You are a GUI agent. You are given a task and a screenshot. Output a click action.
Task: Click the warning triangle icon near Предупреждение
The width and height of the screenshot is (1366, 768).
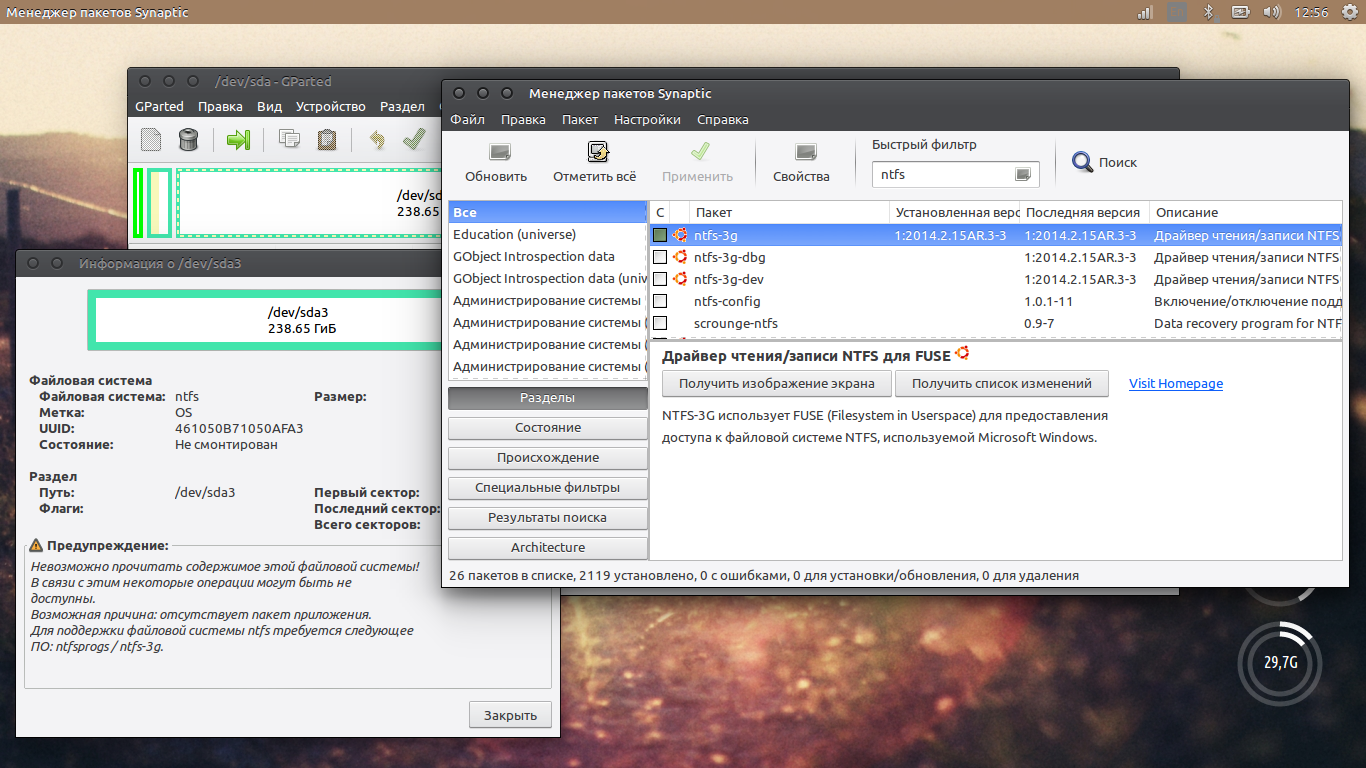[36, 545]
